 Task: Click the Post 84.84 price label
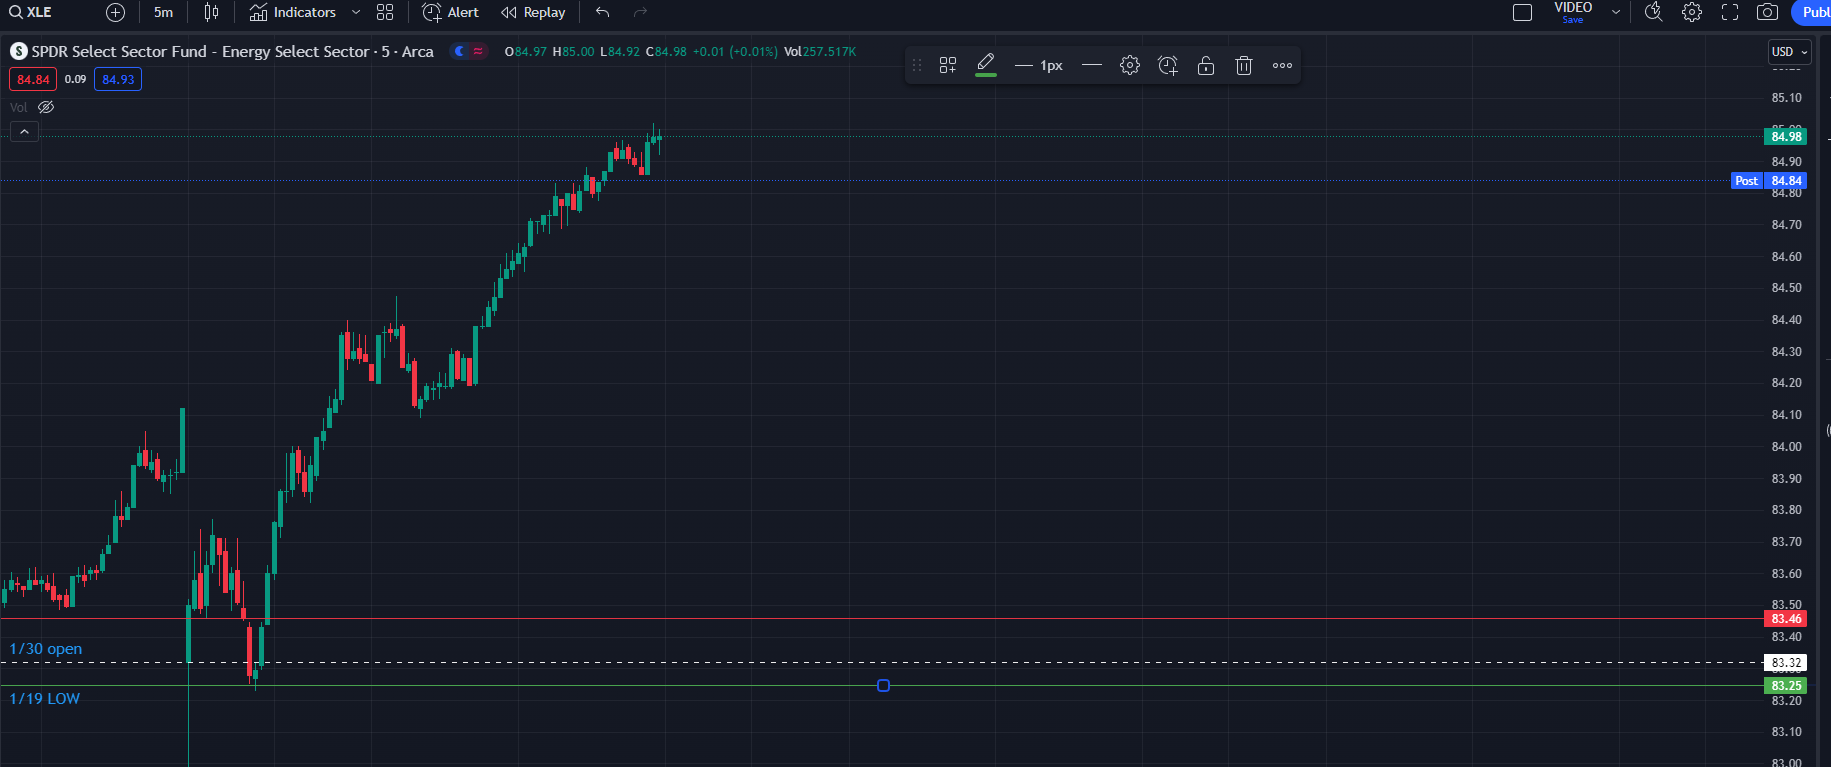coord(1769,181)
